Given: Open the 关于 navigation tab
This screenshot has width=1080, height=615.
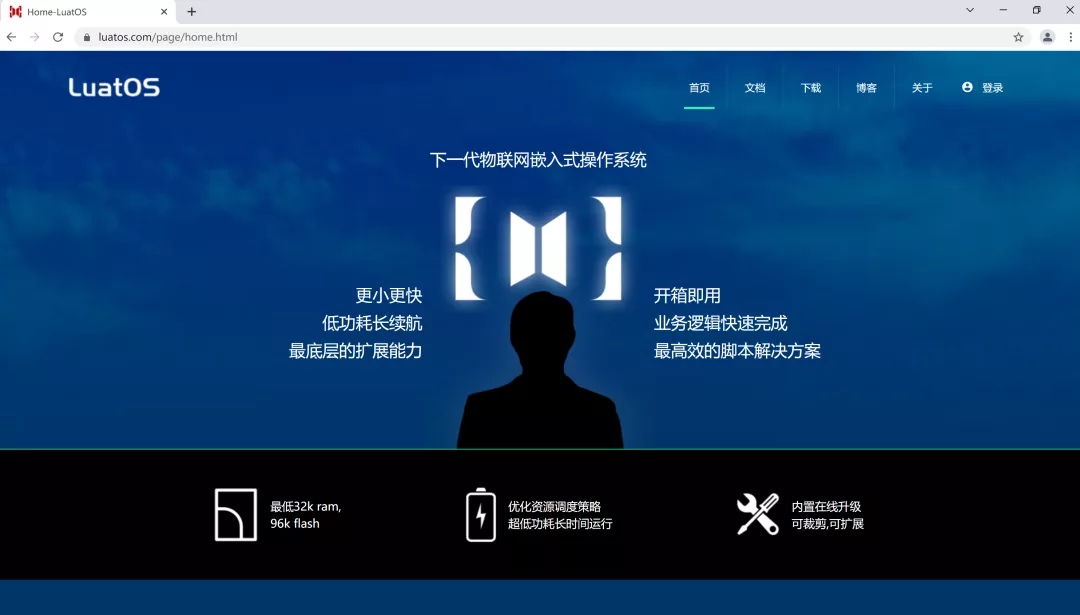Looking at the screenshot, I should tap(922, 87).
